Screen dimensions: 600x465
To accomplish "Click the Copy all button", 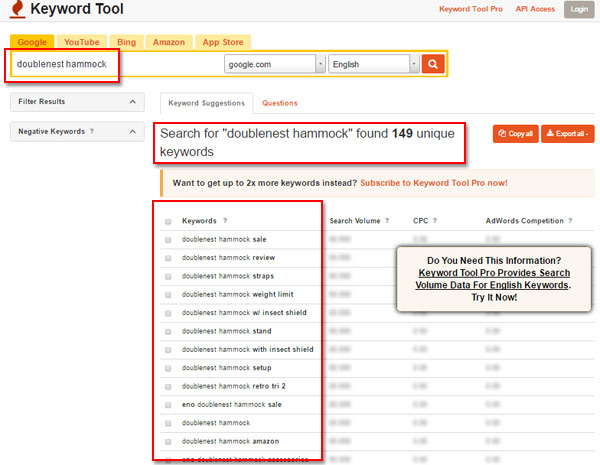I will coord(515,134).
